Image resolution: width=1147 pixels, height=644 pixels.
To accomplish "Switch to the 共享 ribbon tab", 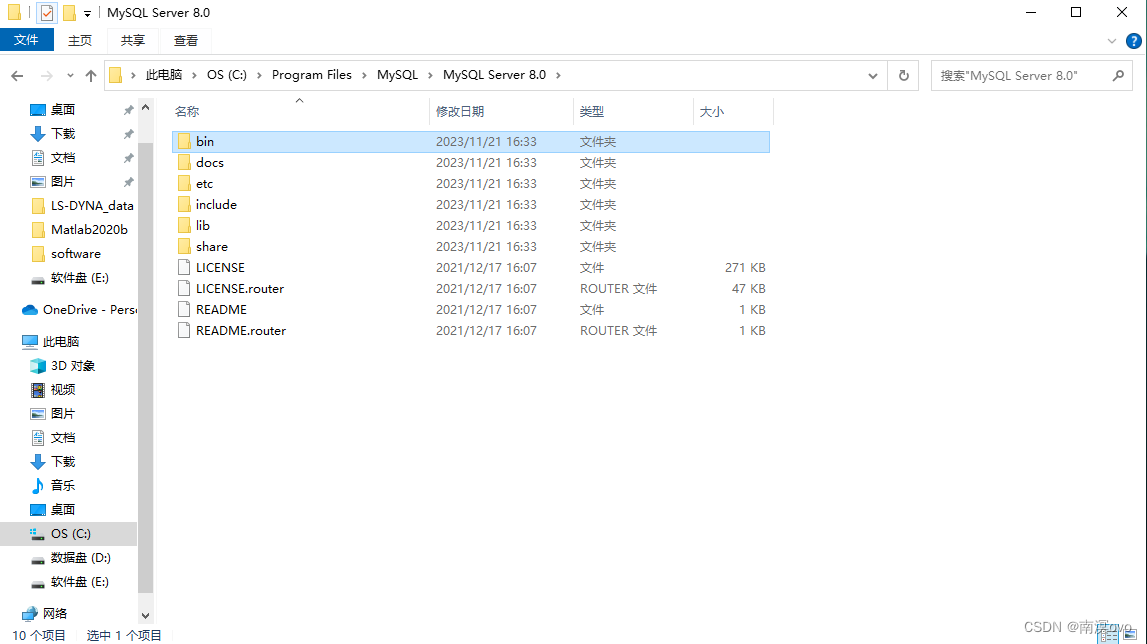I will 132,41.
